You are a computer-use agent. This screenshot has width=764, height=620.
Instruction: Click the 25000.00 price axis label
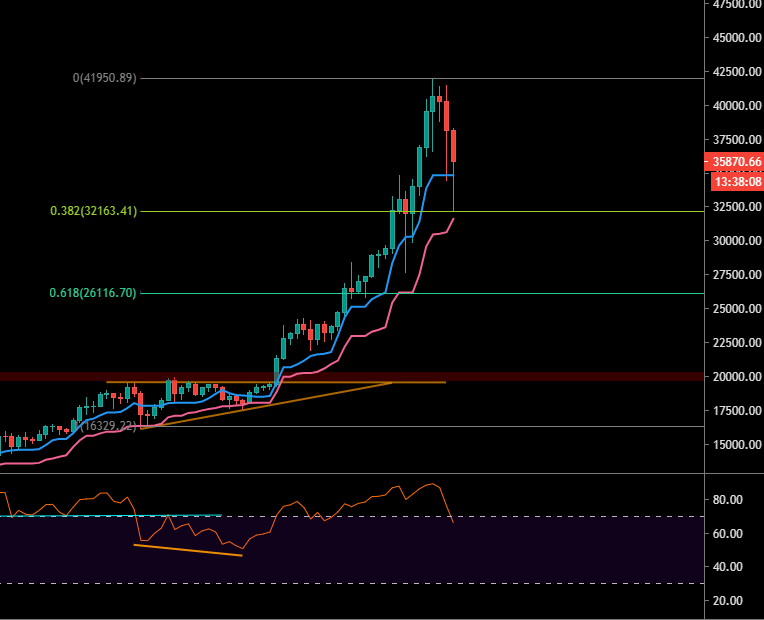click(x=737, y=309)
